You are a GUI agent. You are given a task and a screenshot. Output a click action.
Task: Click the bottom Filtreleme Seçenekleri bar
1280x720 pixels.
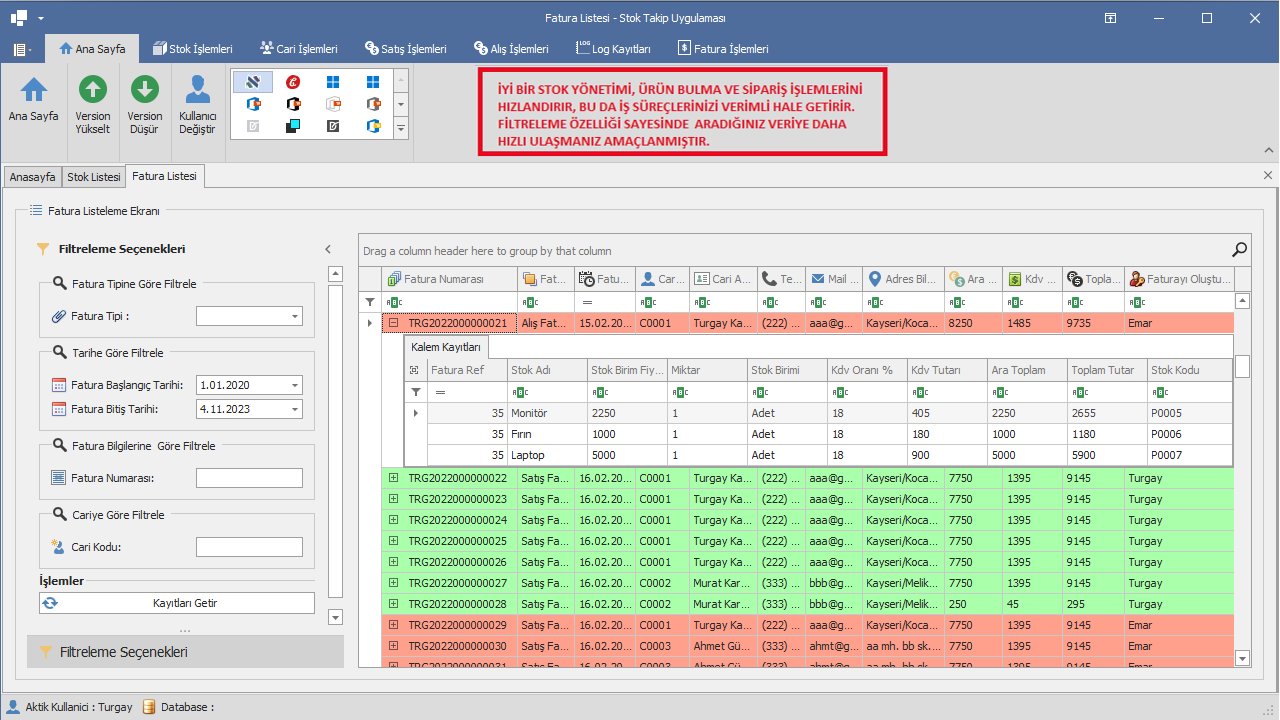[x=185, y=652]
